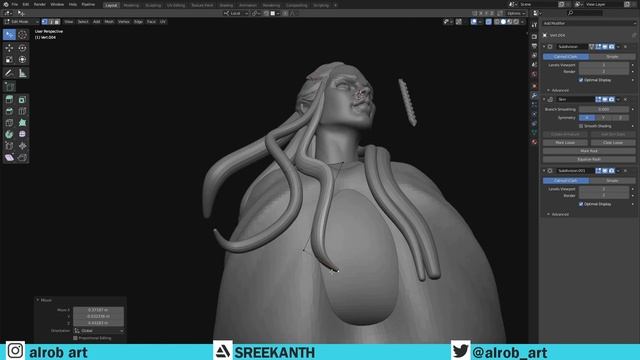Select the Shear tool
640x360 pixels.
(9, 158)
